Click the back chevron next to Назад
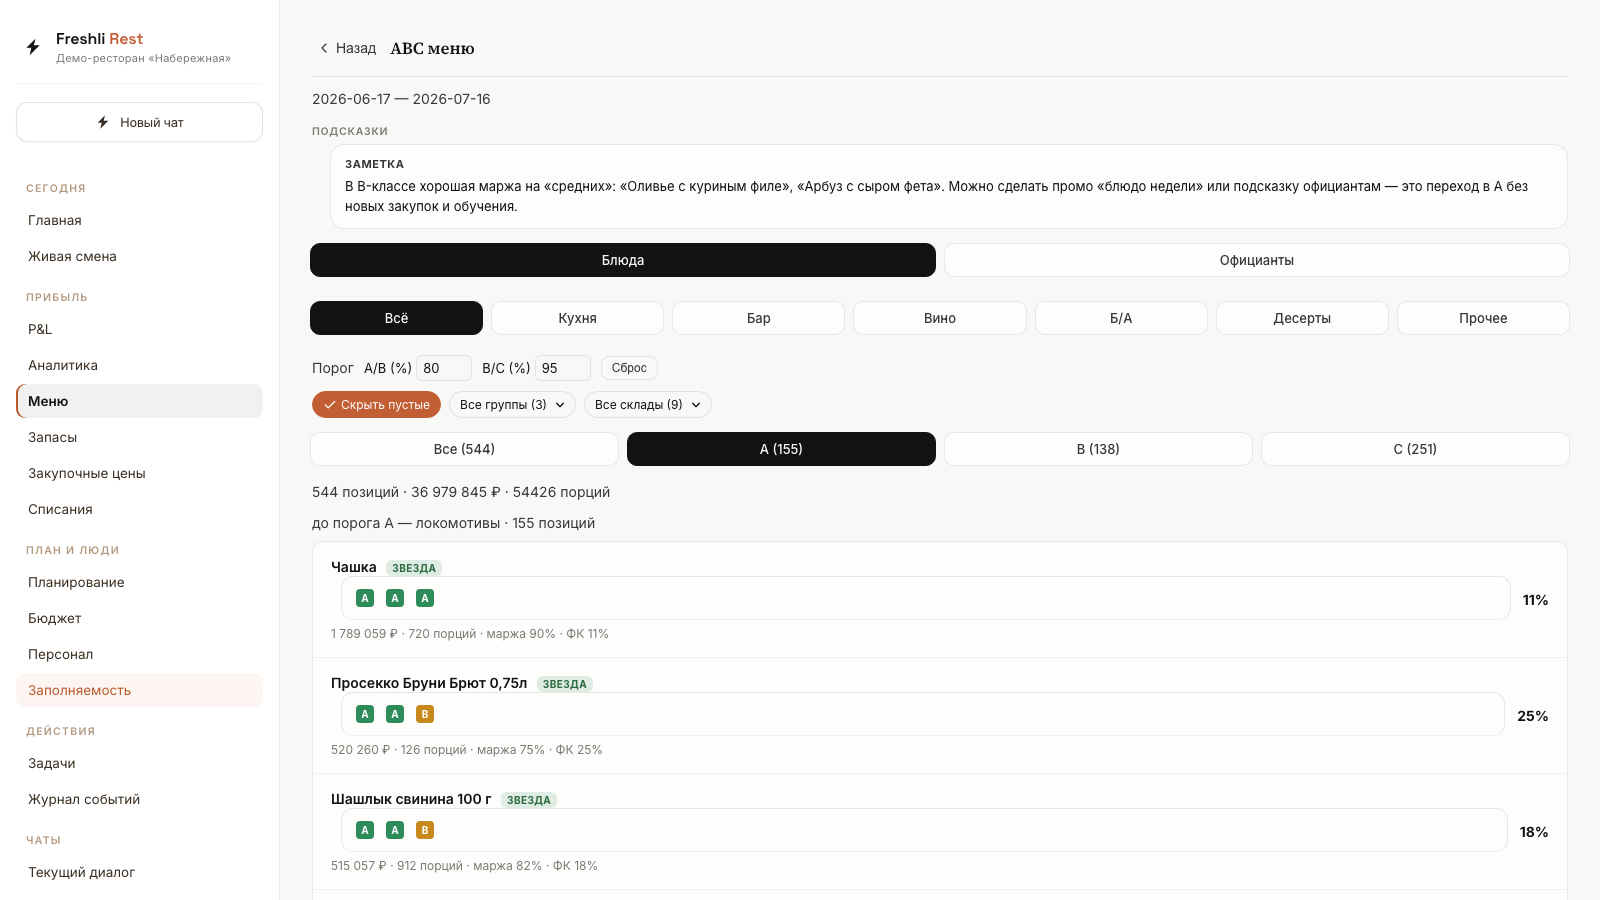 point(324,48)
